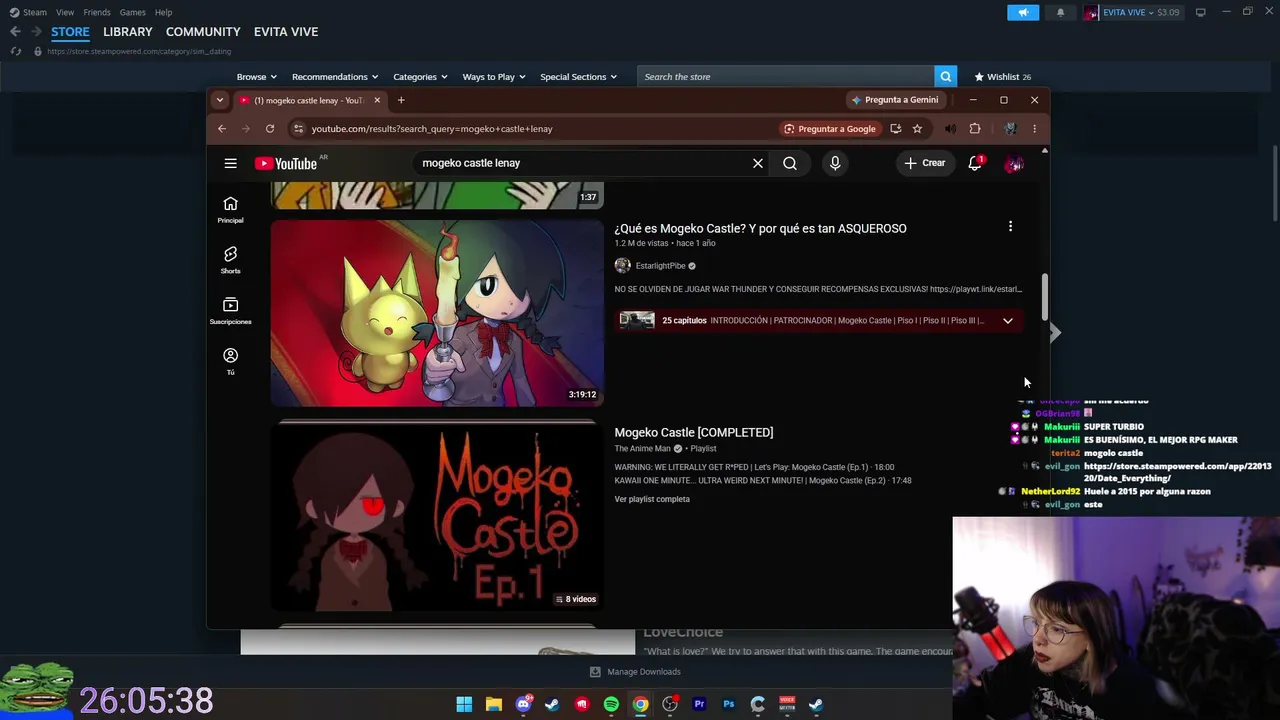Open a new Chrome tab with plus button

(x=401, y=100)
